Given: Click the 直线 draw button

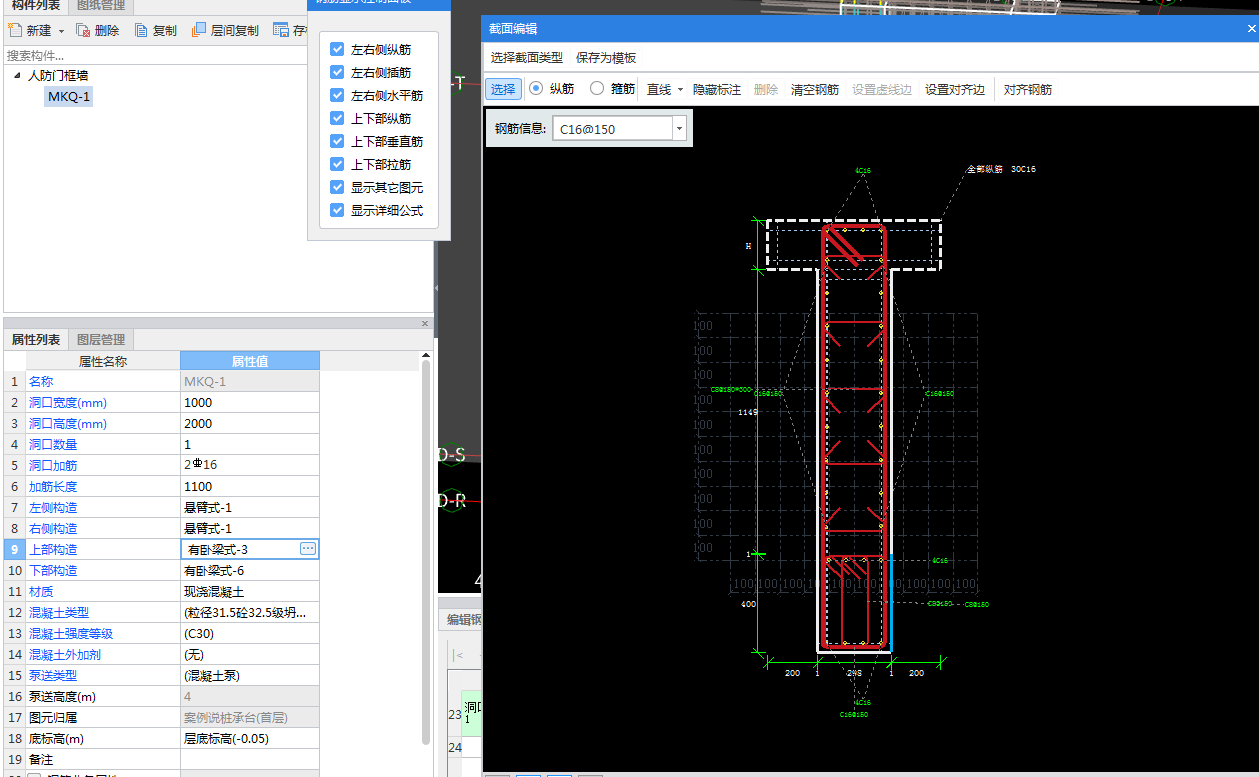Looking at the screenshot, I should coord(659,89).
